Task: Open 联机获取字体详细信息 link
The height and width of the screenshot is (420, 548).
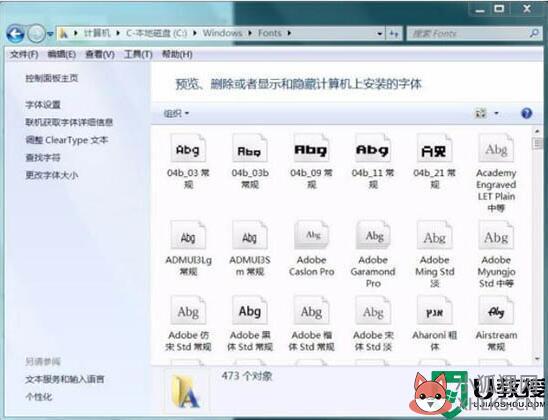Action: click(x=69, y=122)
